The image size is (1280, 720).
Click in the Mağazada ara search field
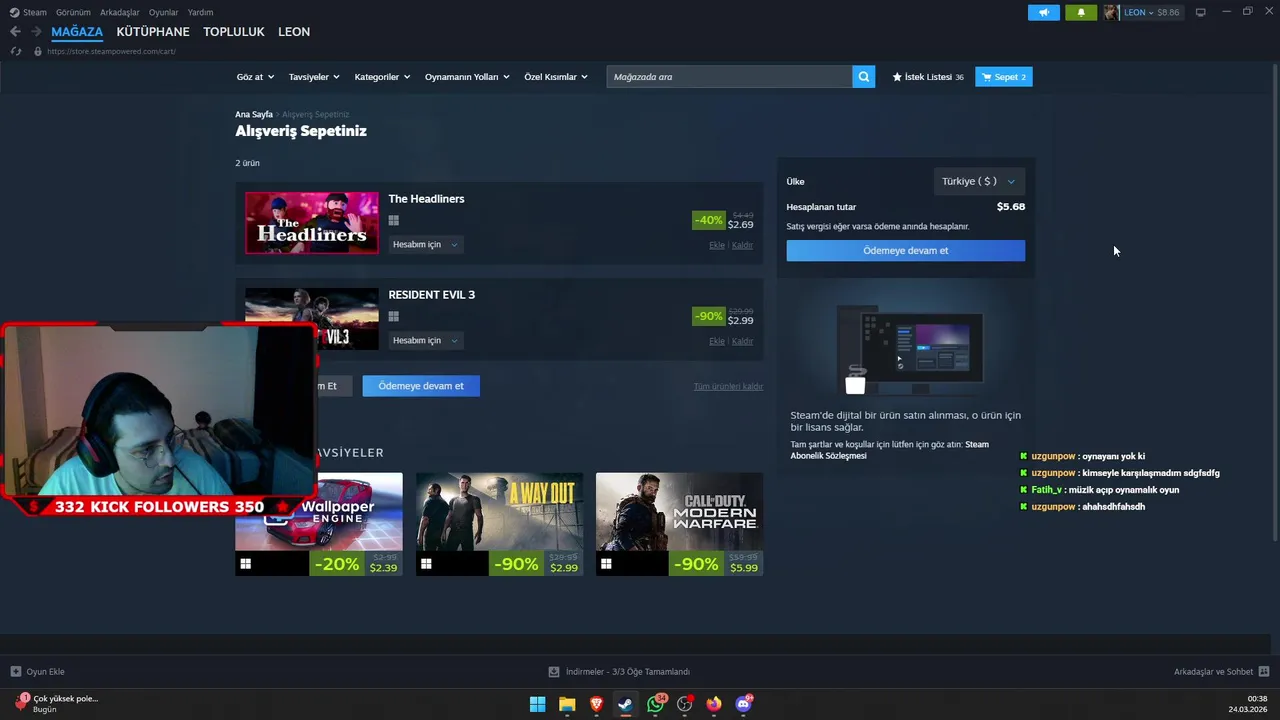[729, 77]
